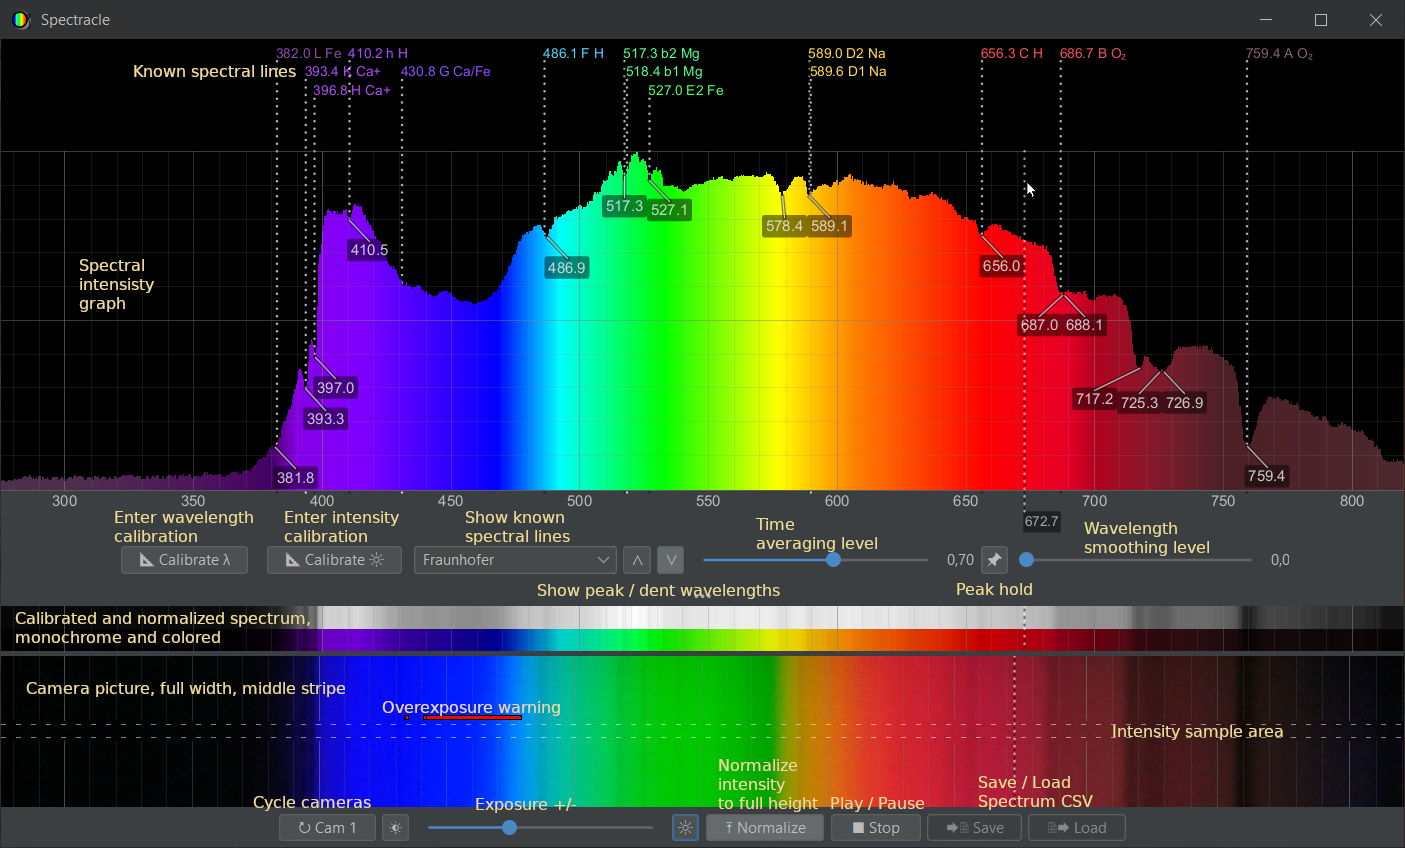
Task: Click the Spectracle app icon in title bar
Action: [x=21, y=20]
